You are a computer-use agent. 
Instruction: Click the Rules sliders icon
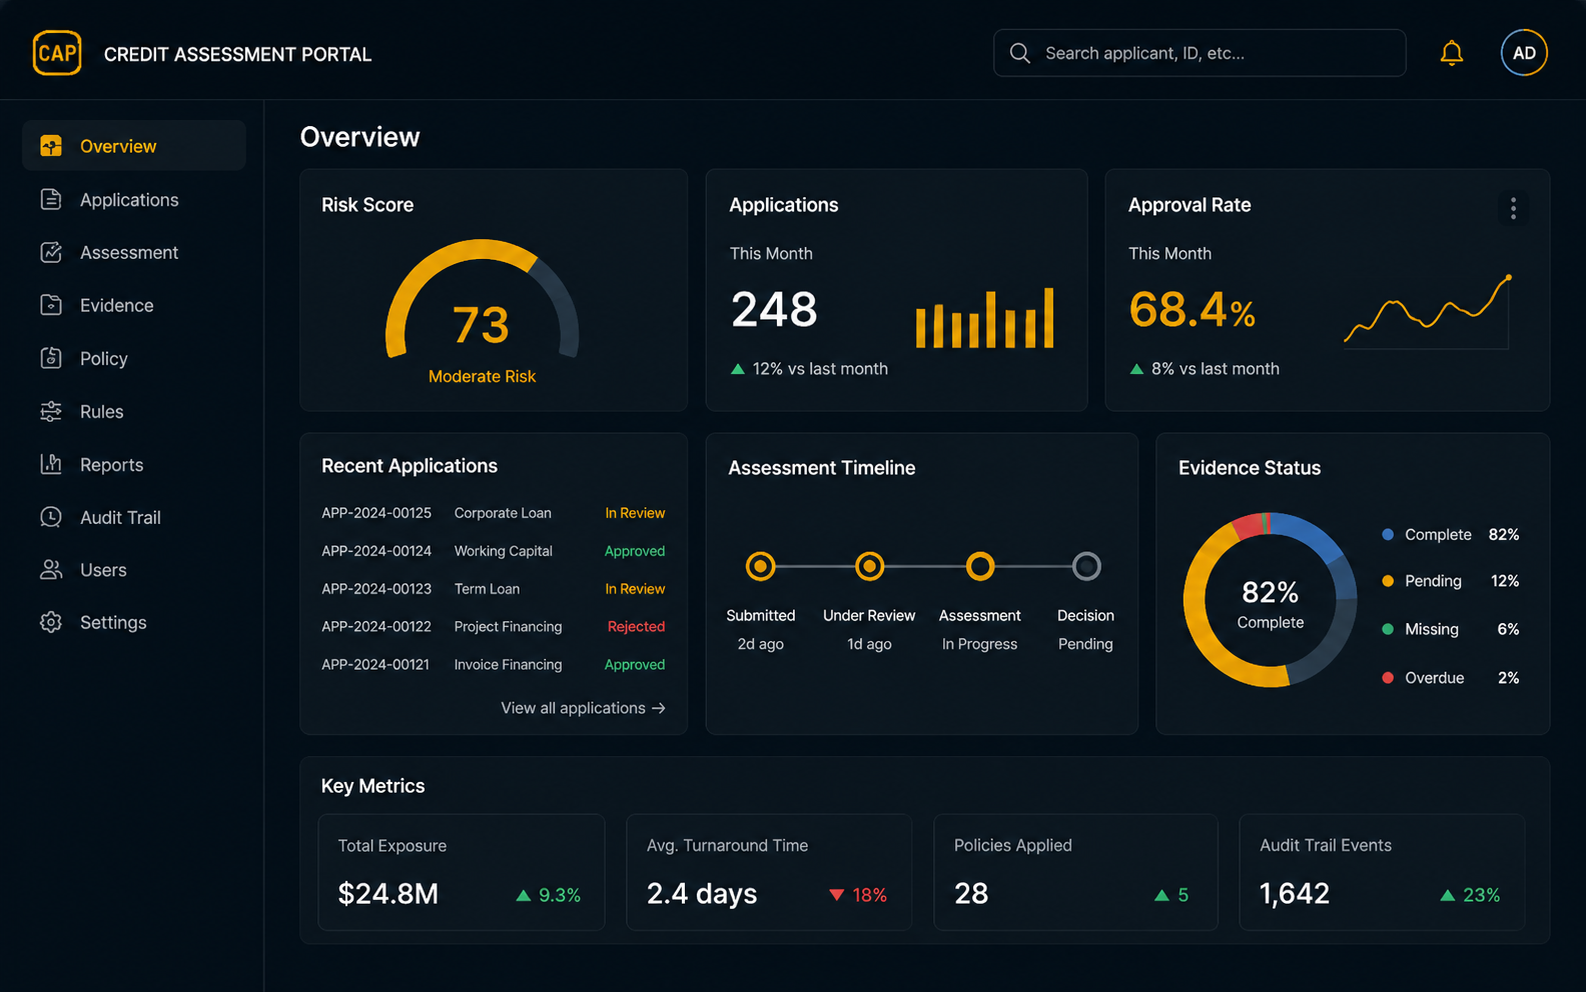tap(51, 411)
